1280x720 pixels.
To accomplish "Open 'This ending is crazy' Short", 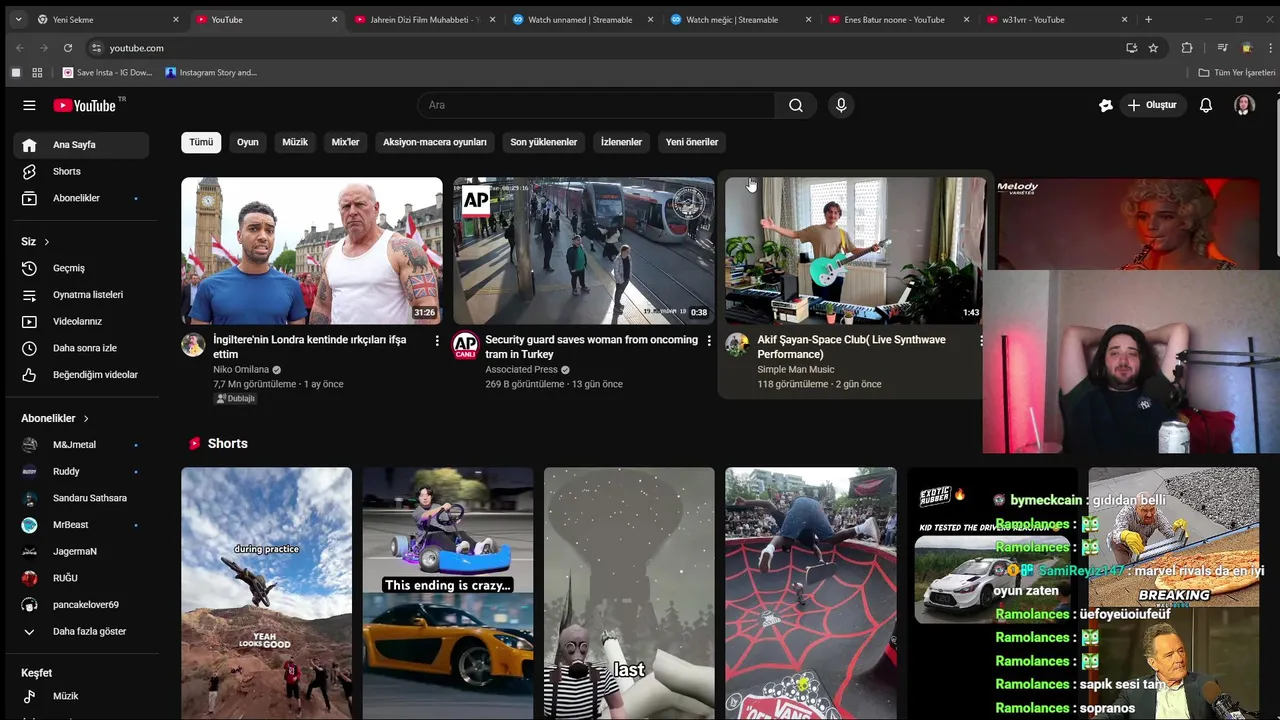I will click(x=448, y=594).
